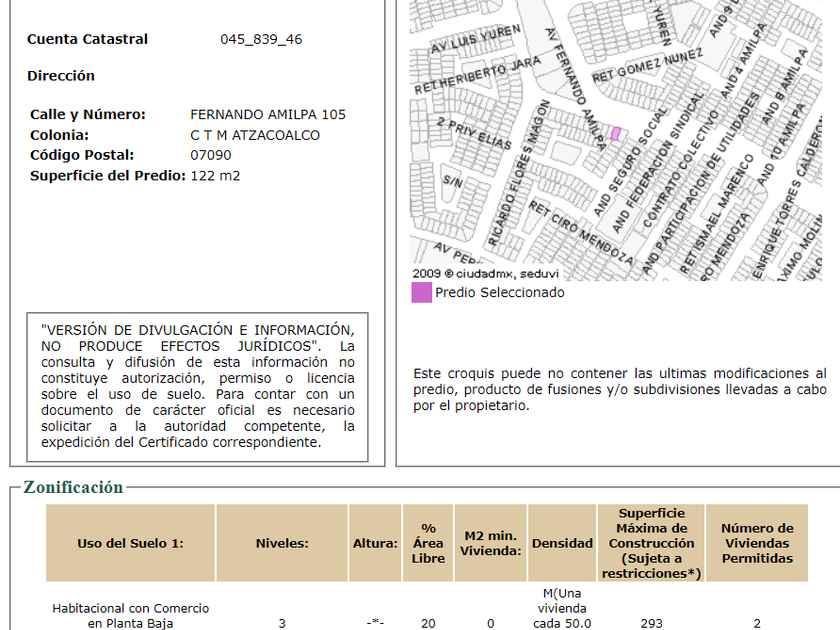Click 'RET CIRO MENDOZA' street label on map
This screenshot has width=840, height=630.
click(581, 232)
